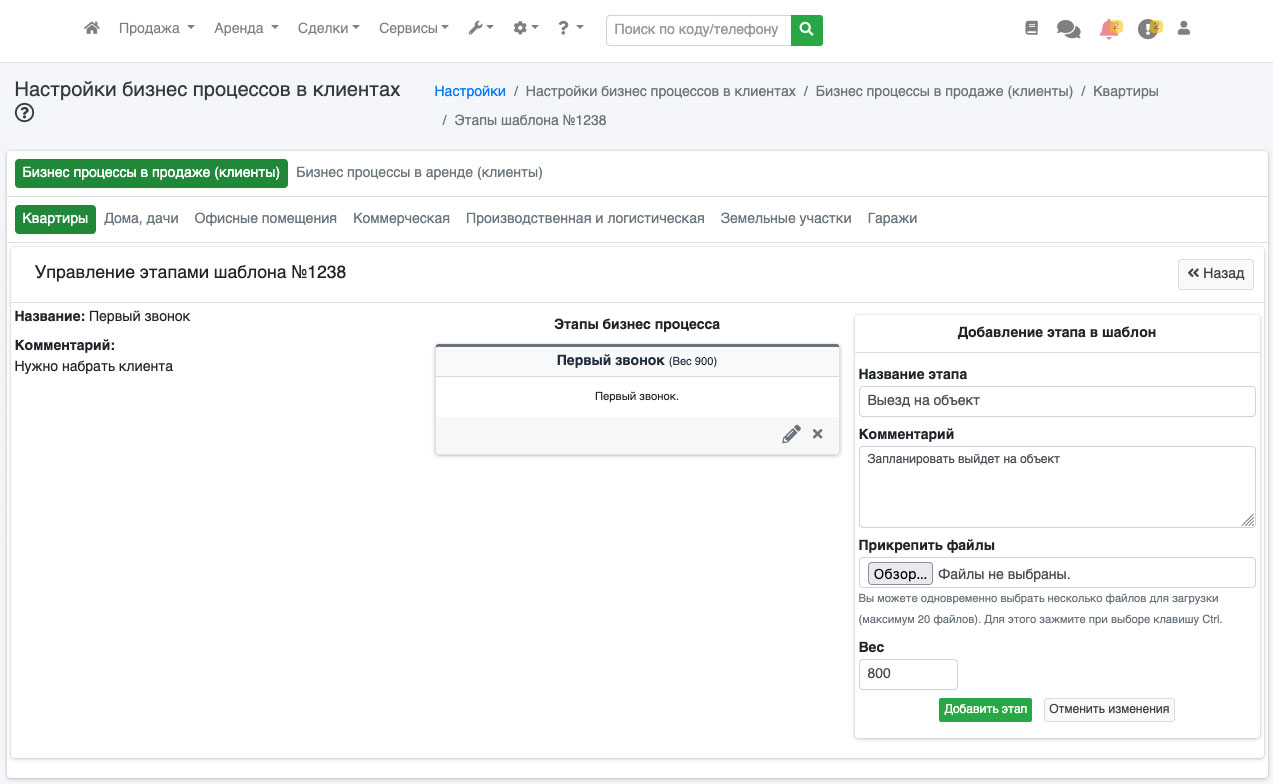Click the green search magnifier button

pos(806,30)
